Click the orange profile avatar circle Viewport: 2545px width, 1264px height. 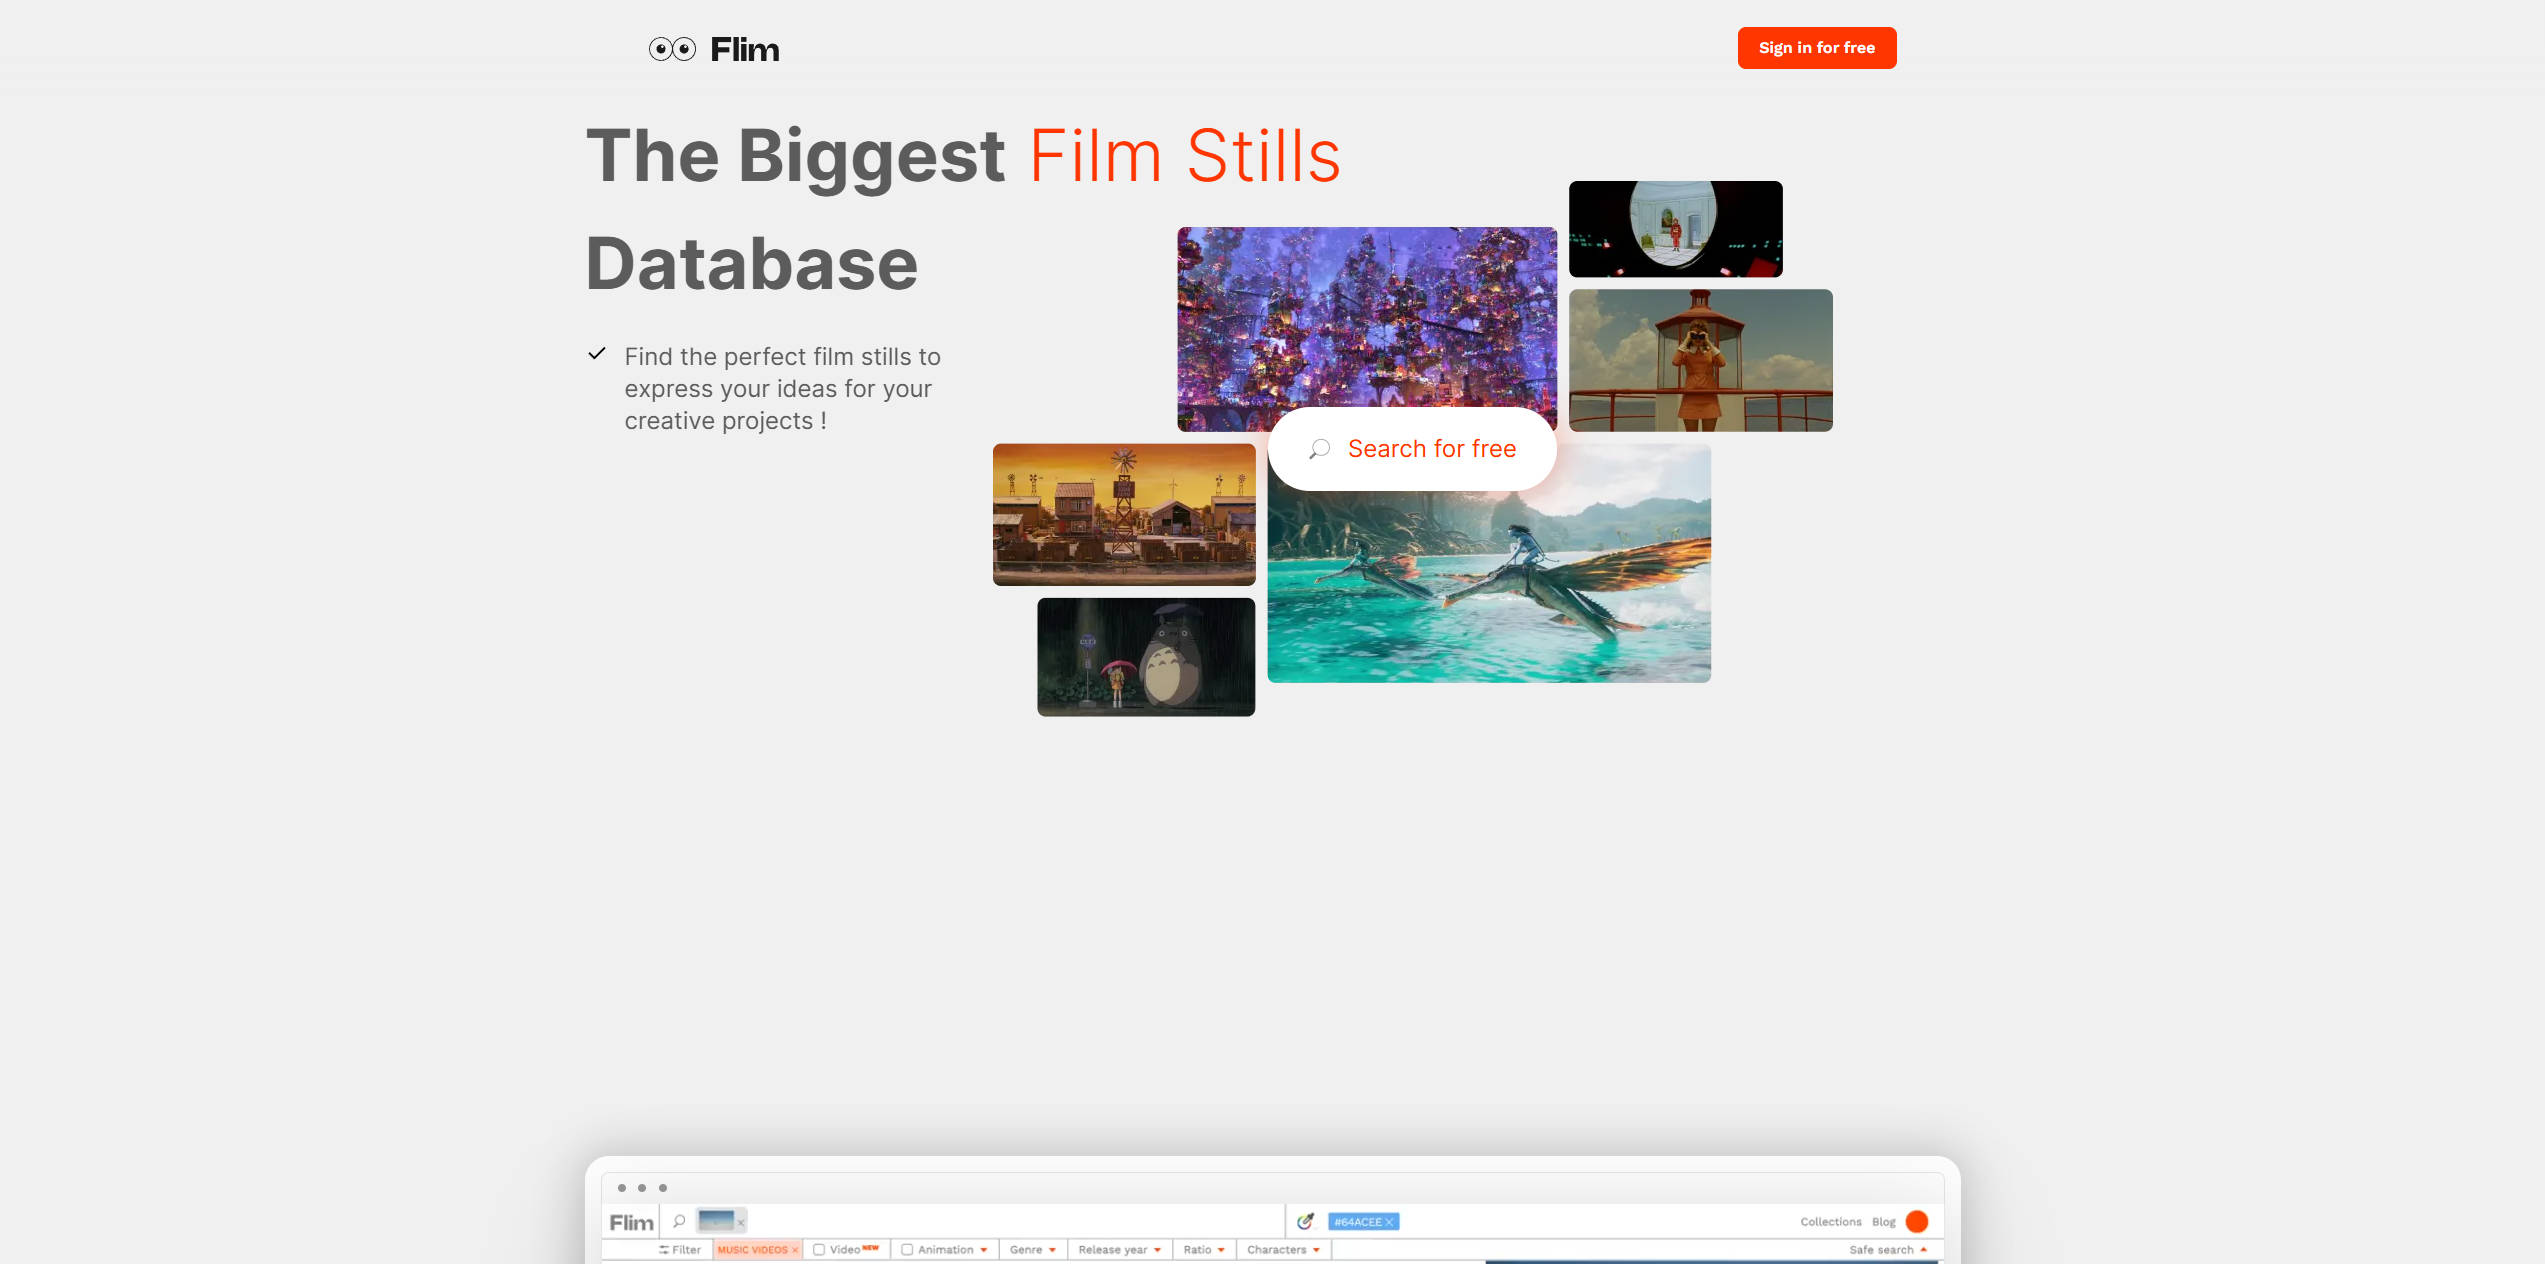click(1916, 1221)
